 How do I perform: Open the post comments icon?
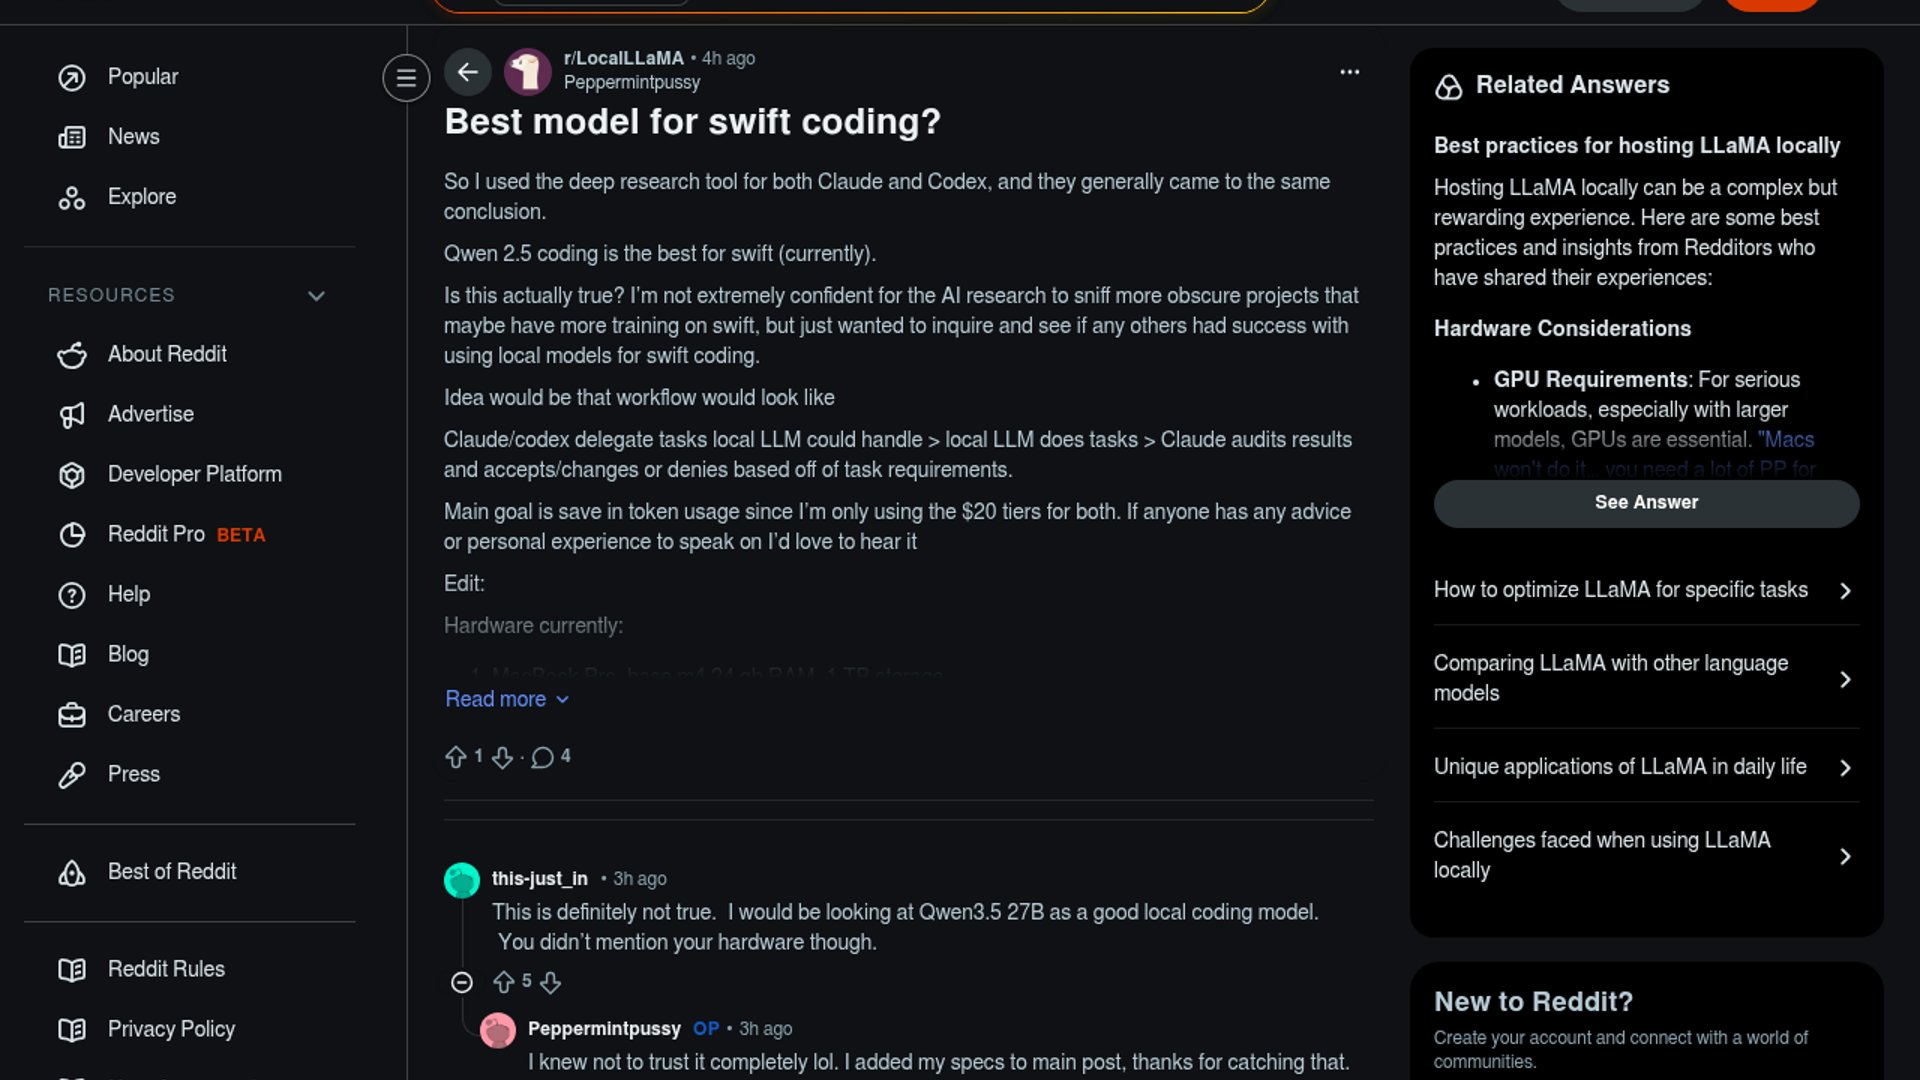(543, 757)
